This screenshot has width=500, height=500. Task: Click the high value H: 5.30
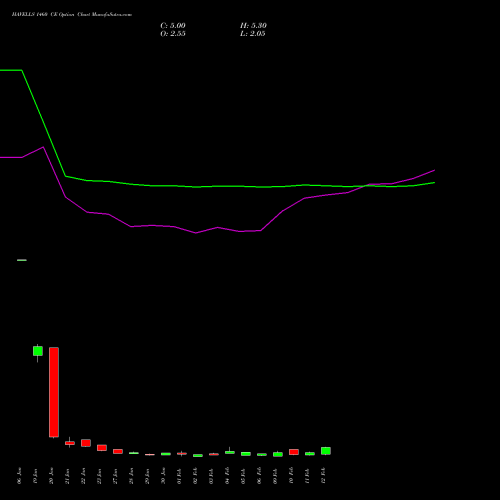(253, 26)
